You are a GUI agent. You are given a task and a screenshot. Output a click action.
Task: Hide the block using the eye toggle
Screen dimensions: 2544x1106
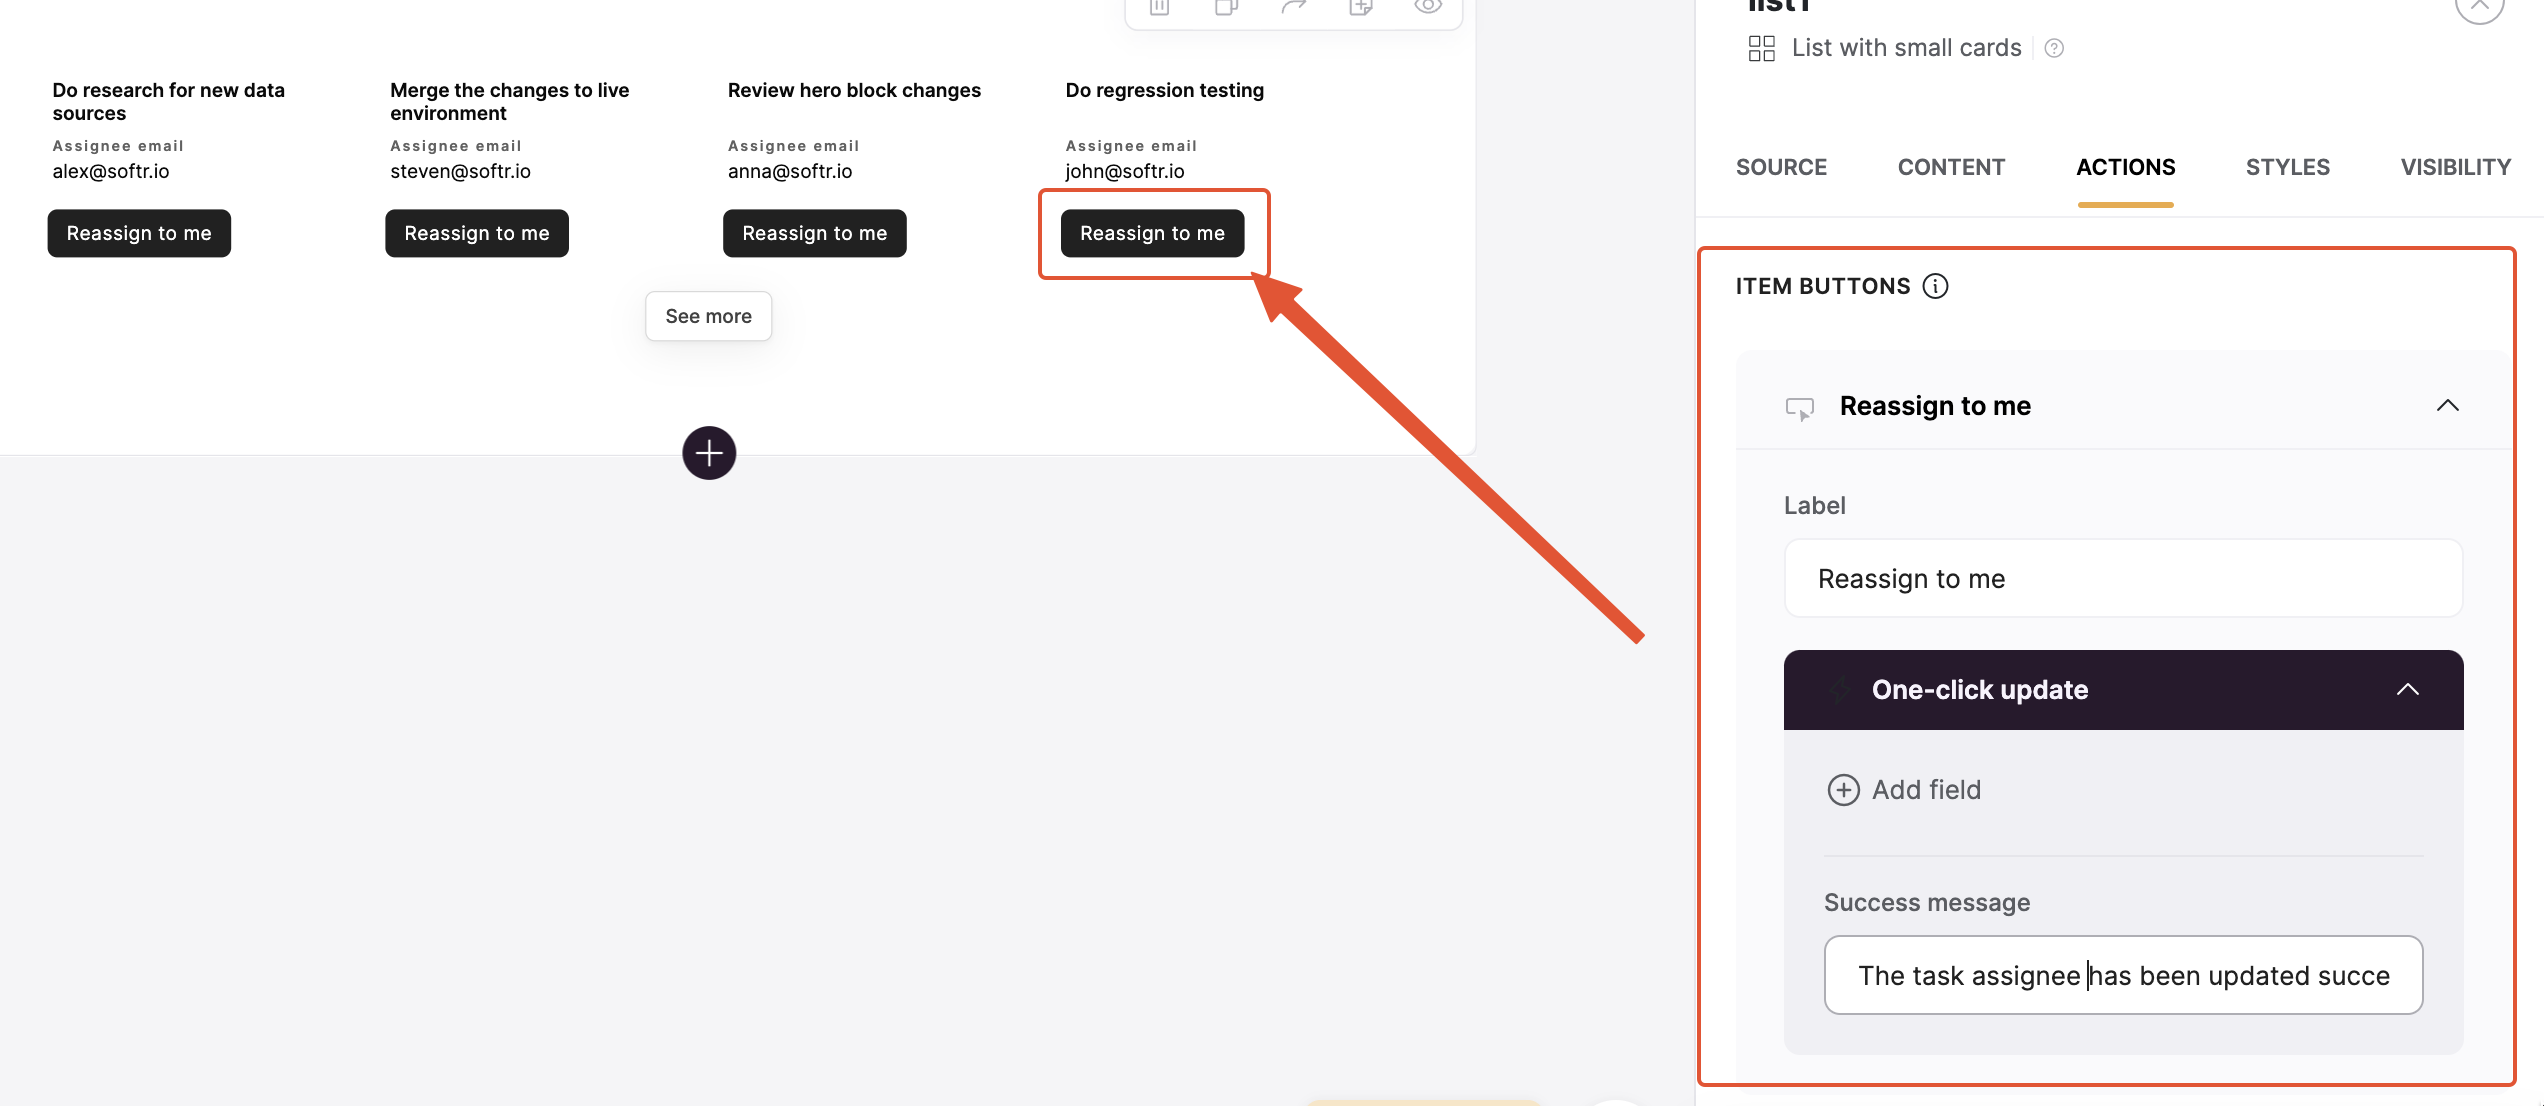(1427, 7)
